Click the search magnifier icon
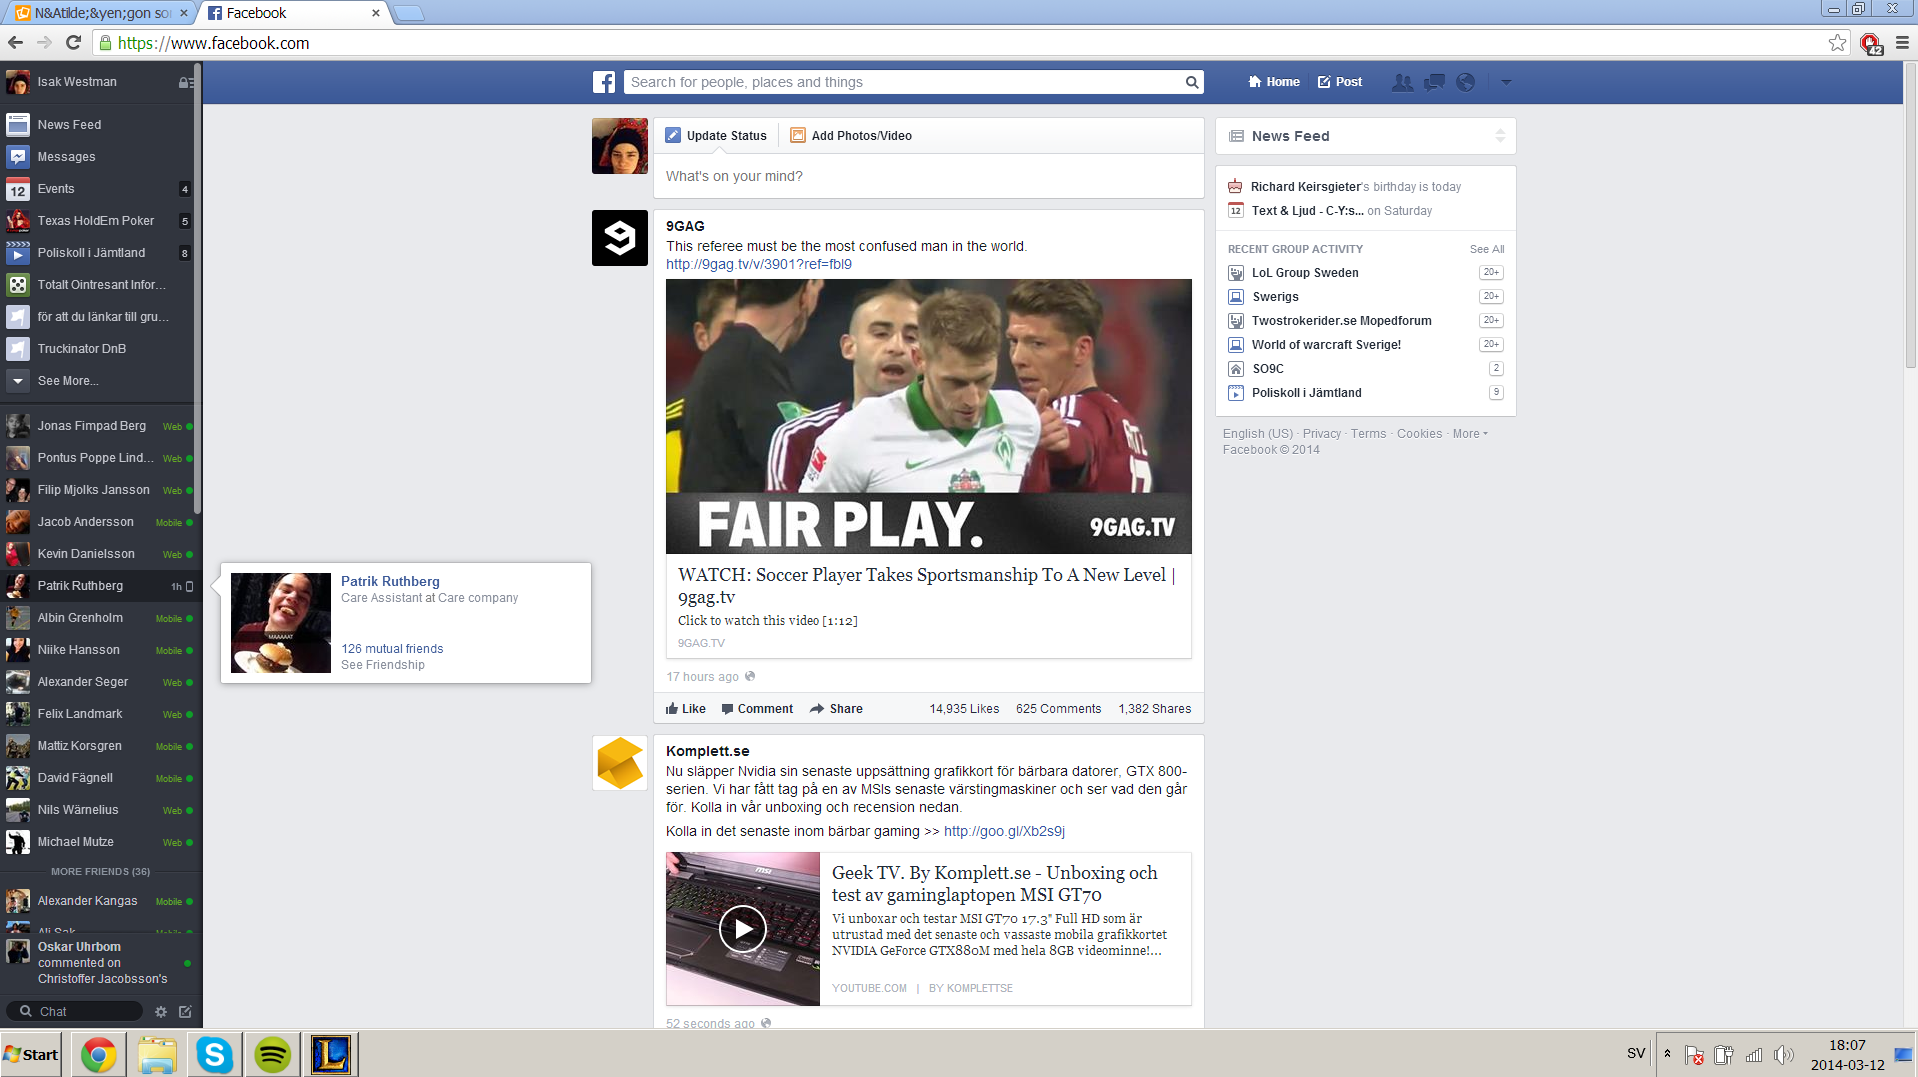This screenshot has width=1918, height=1077. tap(1192, 82)
